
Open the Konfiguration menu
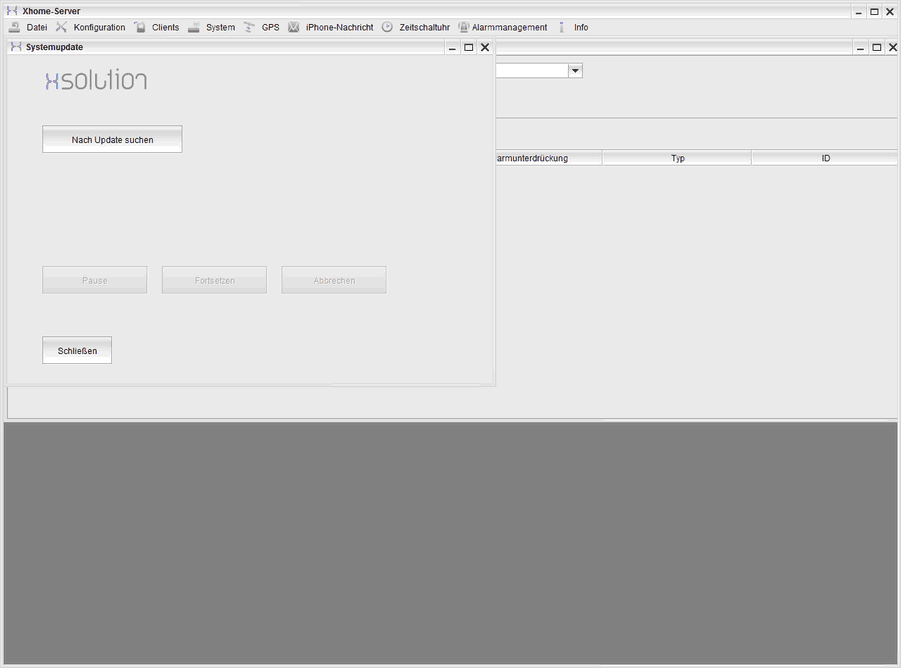tap(97, 27)
